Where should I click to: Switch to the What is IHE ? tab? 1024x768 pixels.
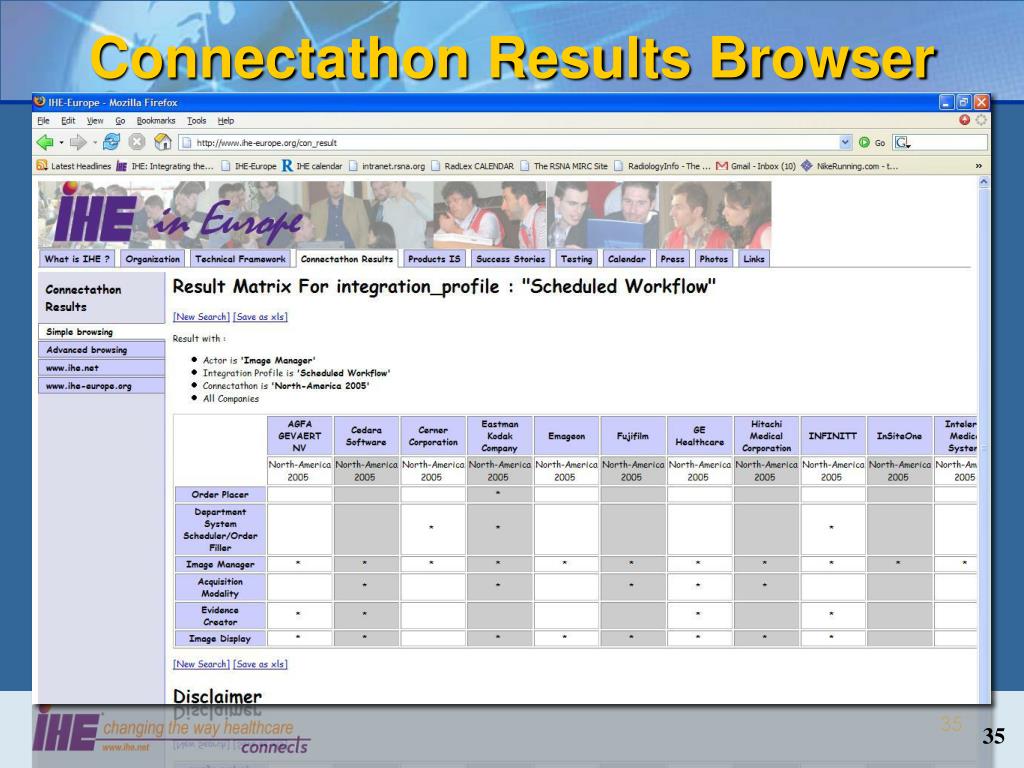[x=77, y=259]
